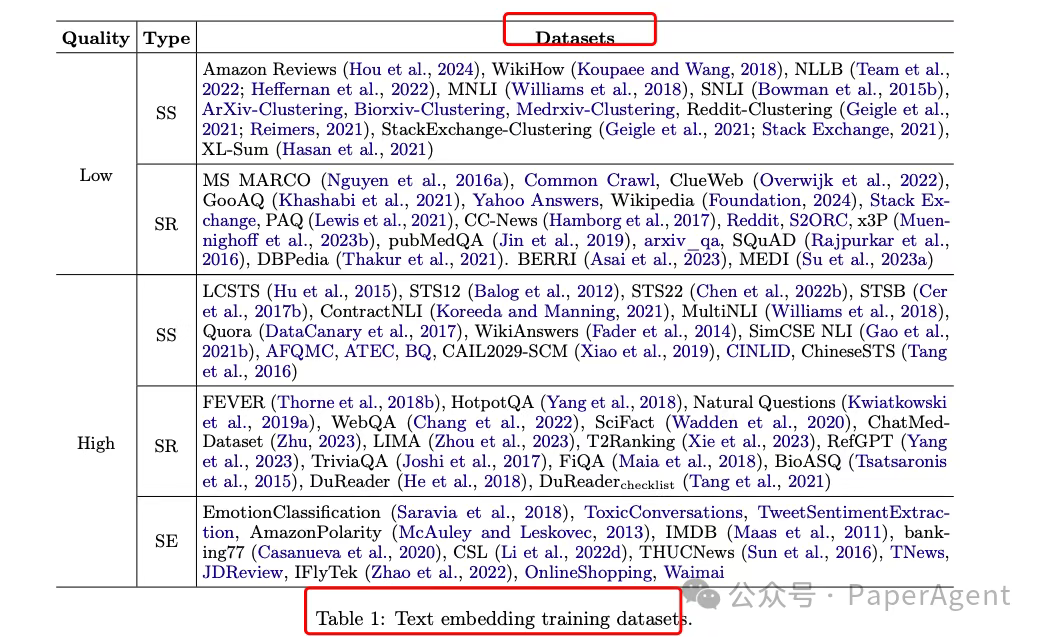This screenshot has height=637, width=1044.
Task: Open the Saravia et al., 2018 citation
Action: 480,513
